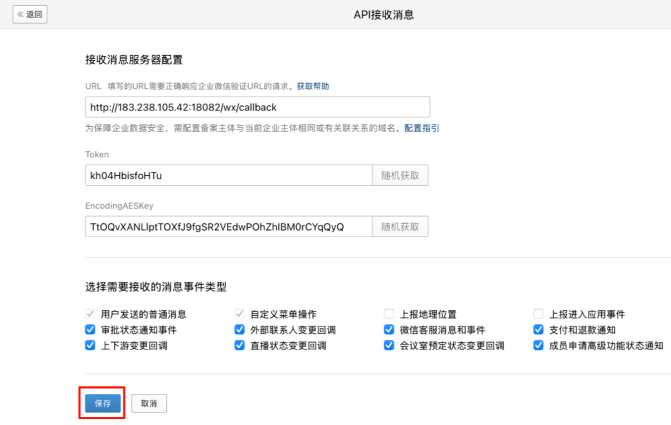Uncheck 审批状态通知事件 checkbox
Viewport: 671px width, 425px height.
pyautogui.click(x=90, y=329)
